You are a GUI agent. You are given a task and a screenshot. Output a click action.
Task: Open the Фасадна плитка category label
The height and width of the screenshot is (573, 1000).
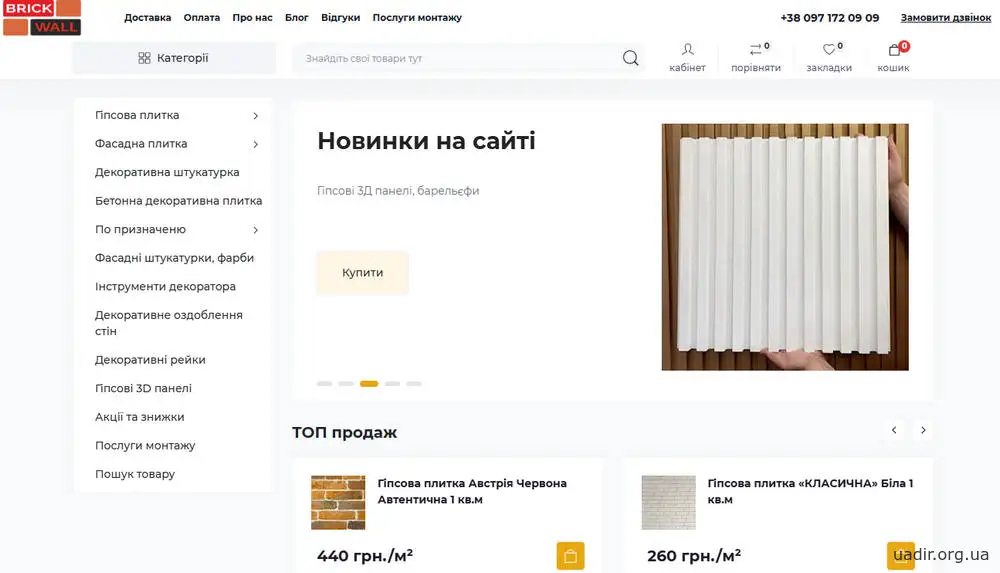pyautogui.click(x=141, y=144)
